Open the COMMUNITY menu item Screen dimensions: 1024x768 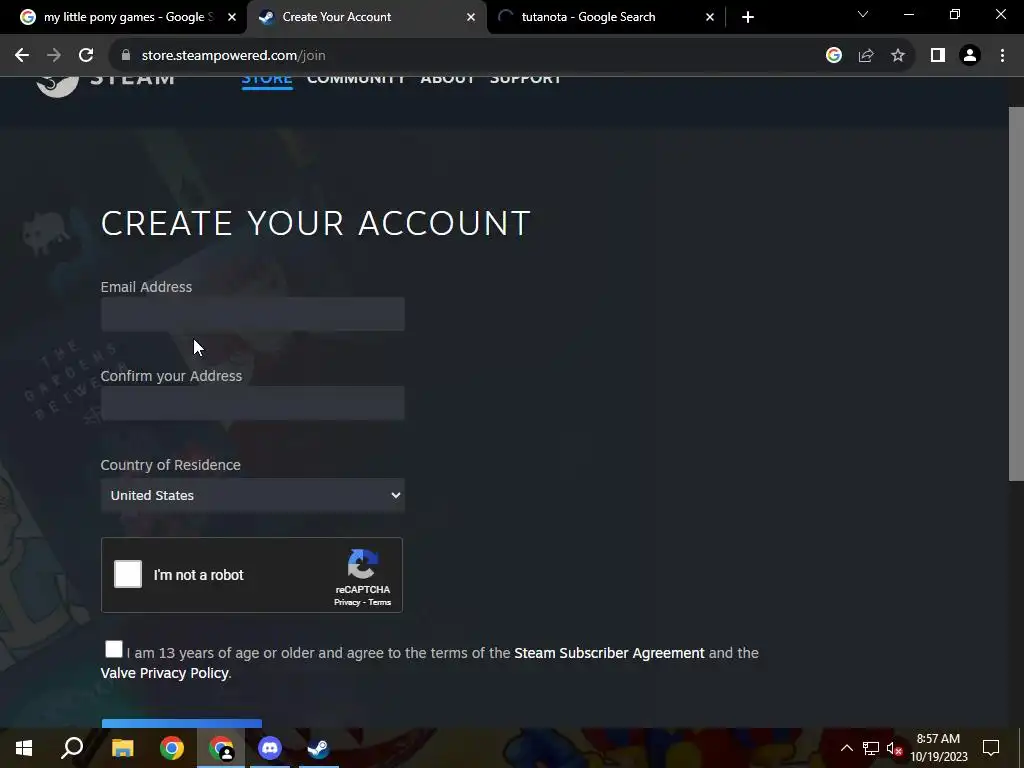[356, 79]
